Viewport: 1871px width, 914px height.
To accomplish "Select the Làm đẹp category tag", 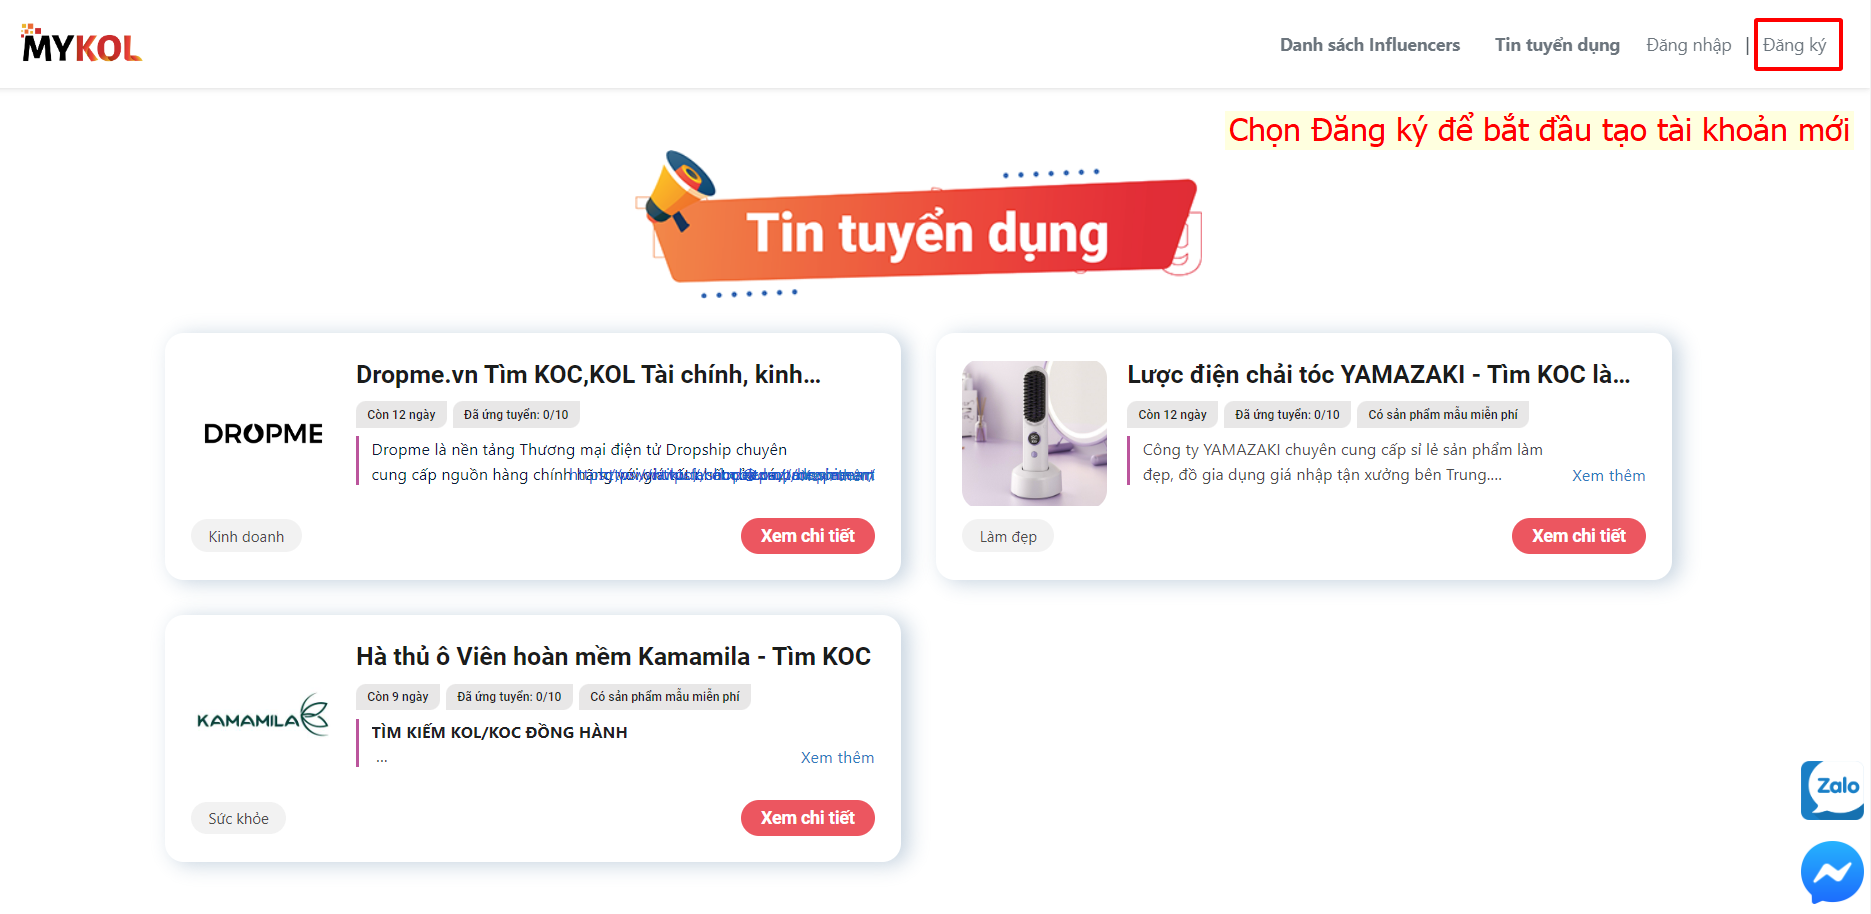I will tap(1008, 537).
